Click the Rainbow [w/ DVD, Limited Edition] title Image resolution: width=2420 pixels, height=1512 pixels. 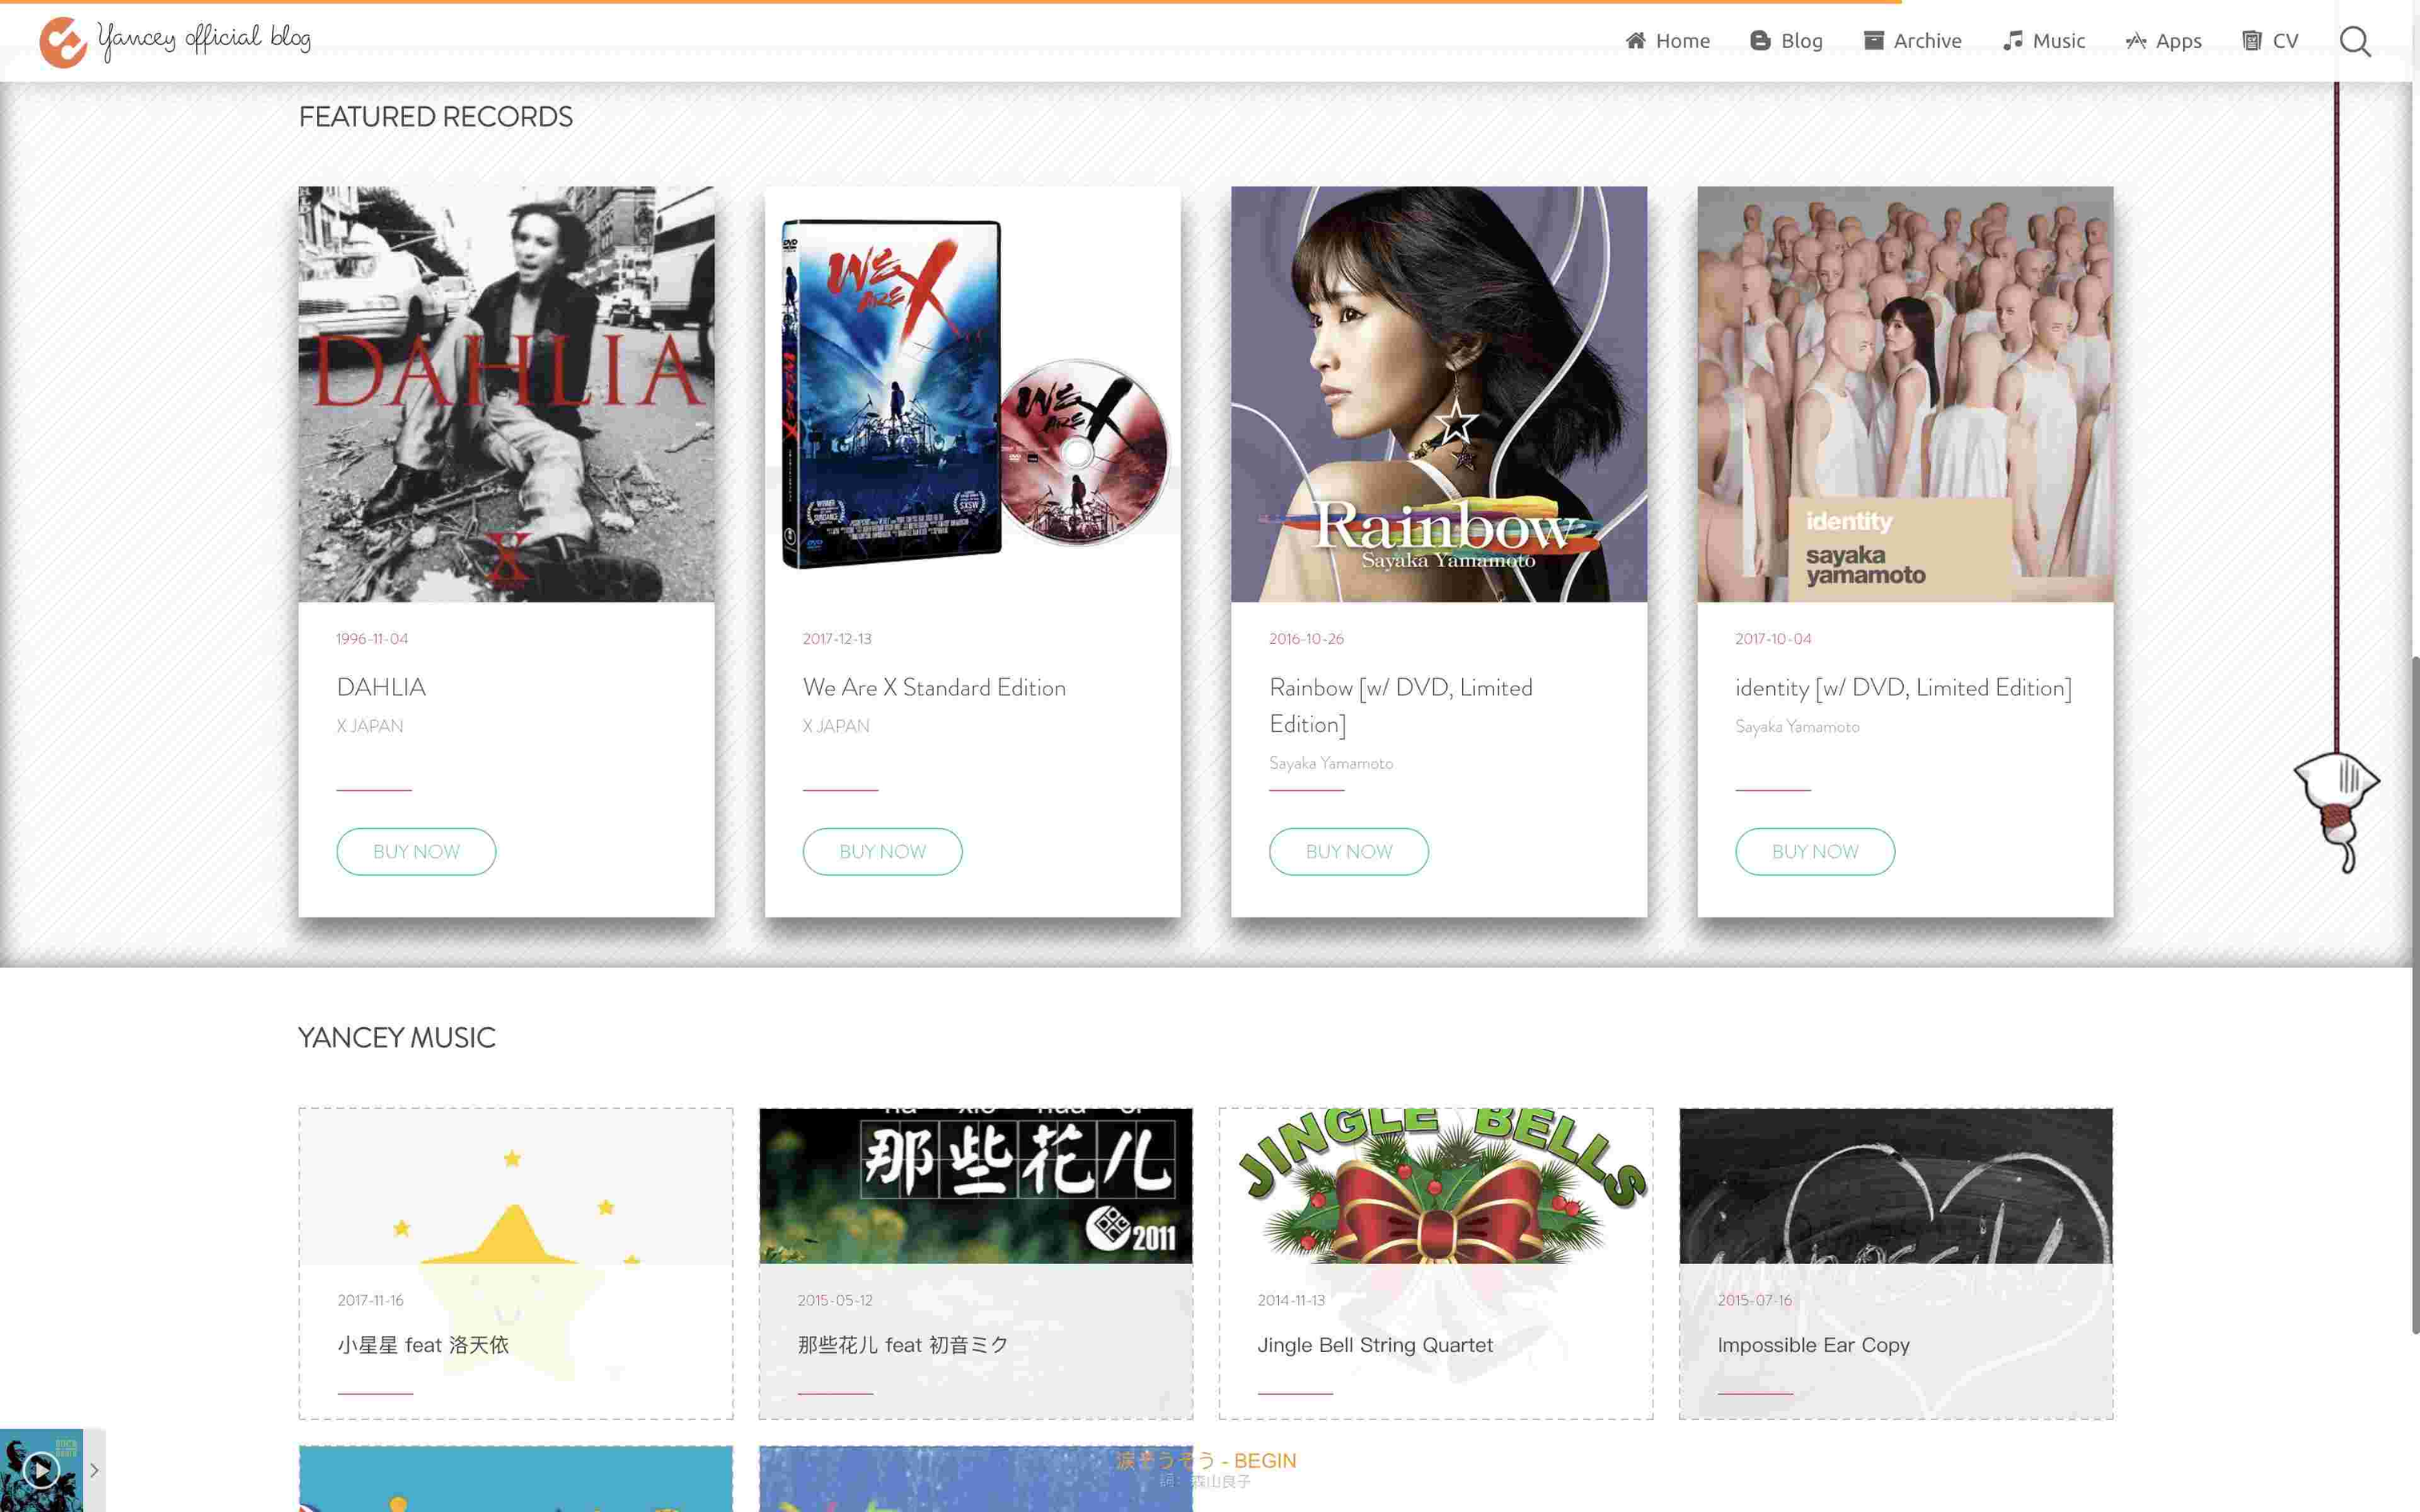(x=1401, y=705)
